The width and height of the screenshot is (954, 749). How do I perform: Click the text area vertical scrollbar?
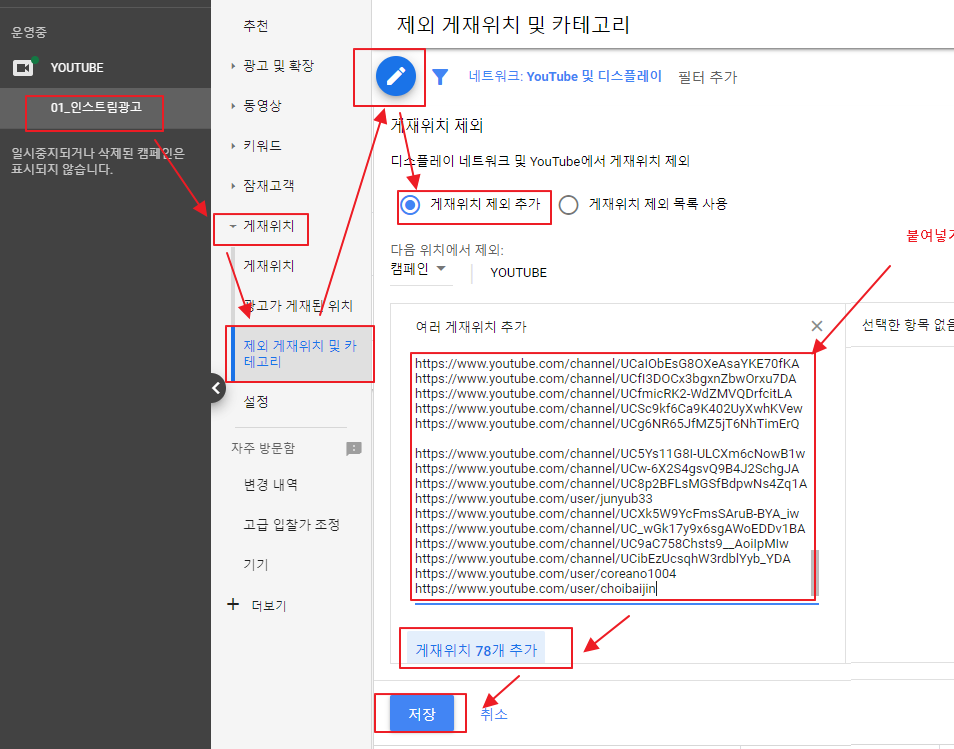(x=815, y=572)
